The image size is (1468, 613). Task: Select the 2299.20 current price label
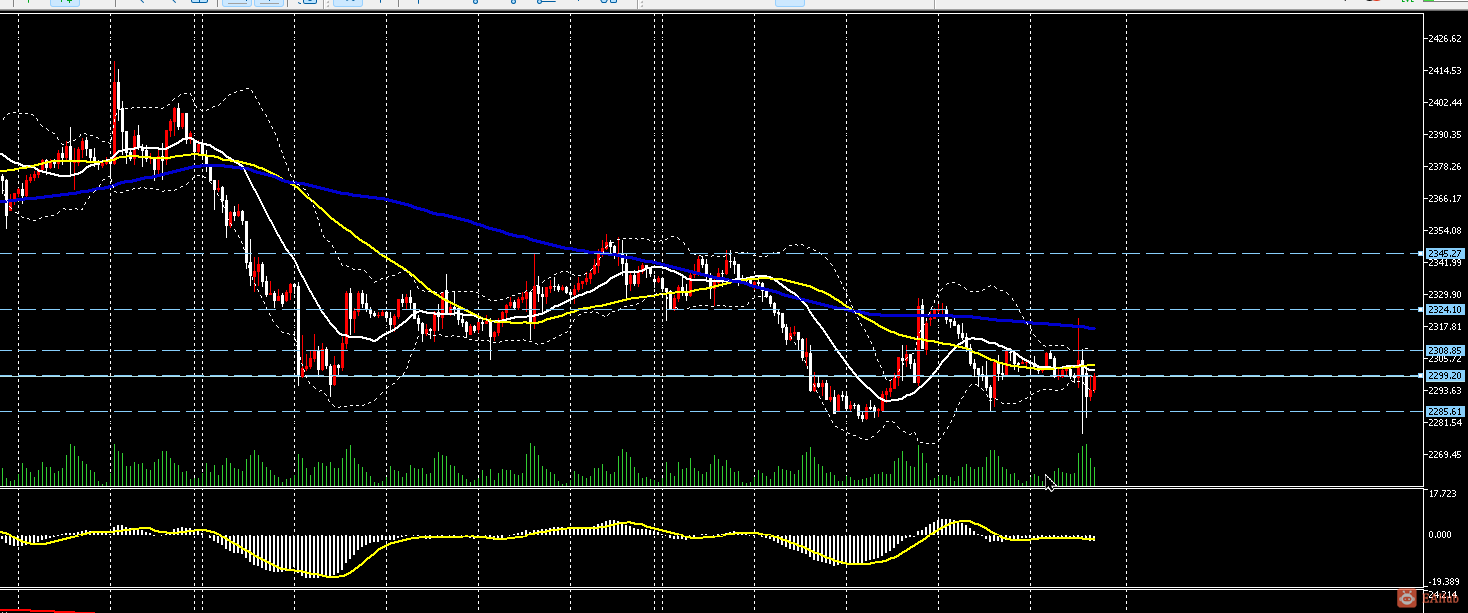coord(1445,376)
